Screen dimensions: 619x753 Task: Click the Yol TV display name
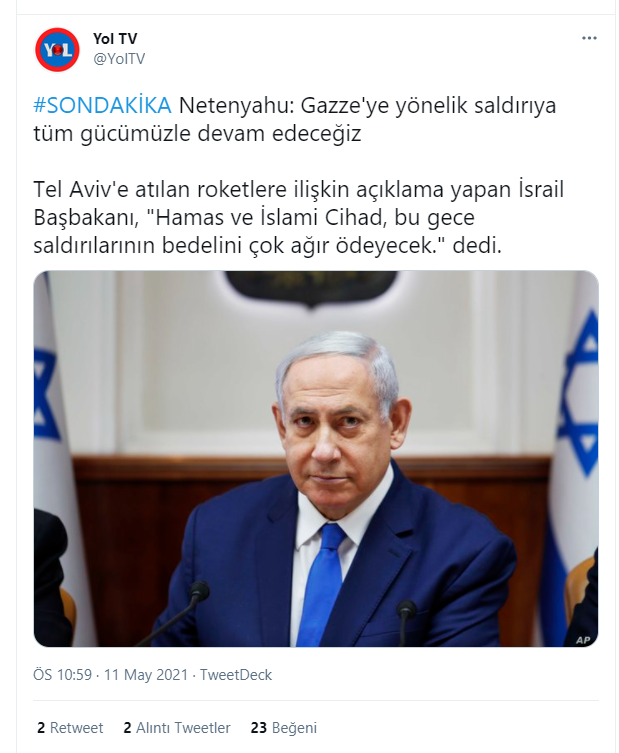pos(115,38)
